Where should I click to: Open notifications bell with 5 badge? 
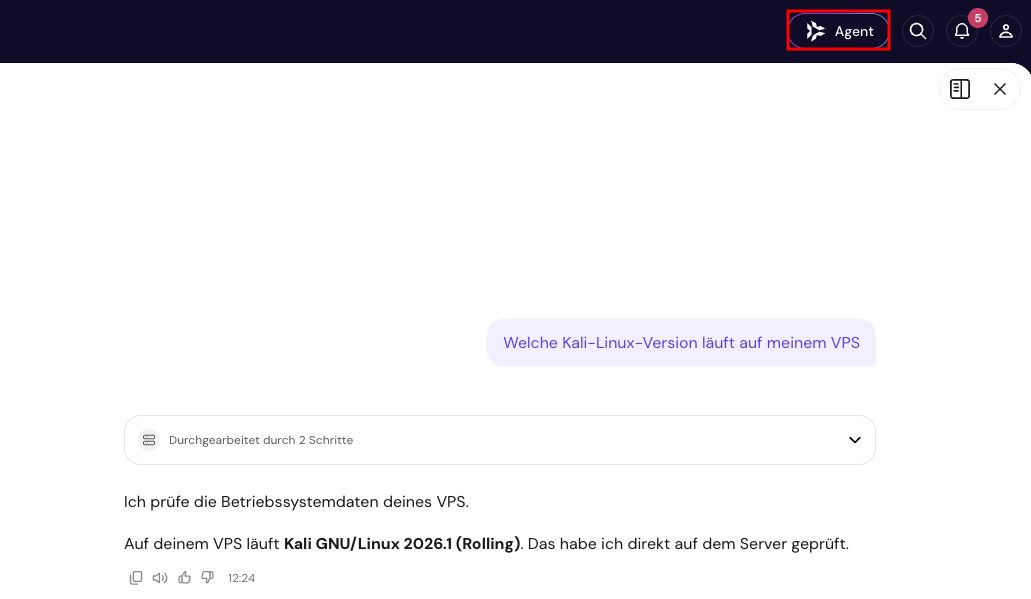tap(962, 31)
